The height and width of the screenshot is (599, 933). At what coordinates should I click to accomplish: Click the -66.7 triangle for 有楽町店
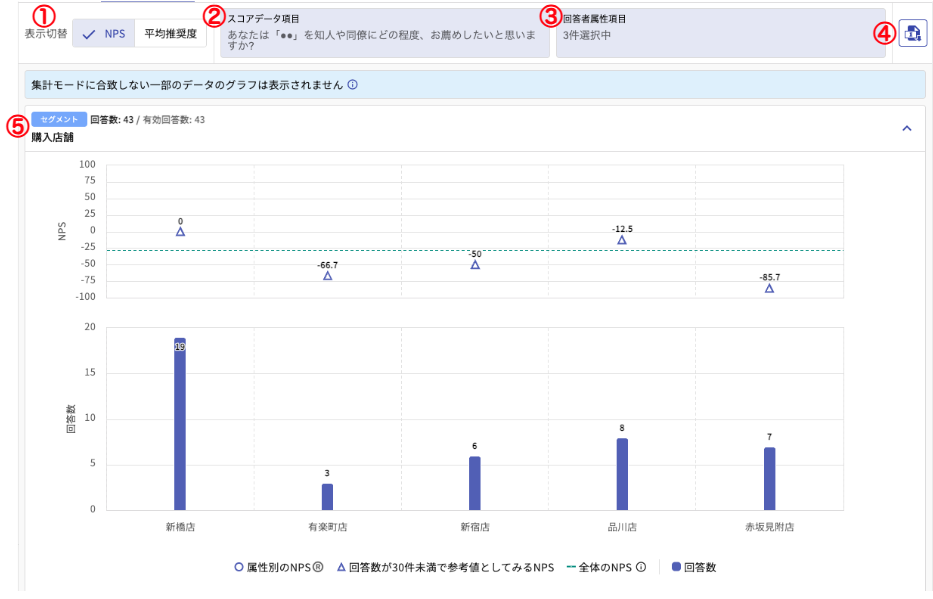click(327, 276)
